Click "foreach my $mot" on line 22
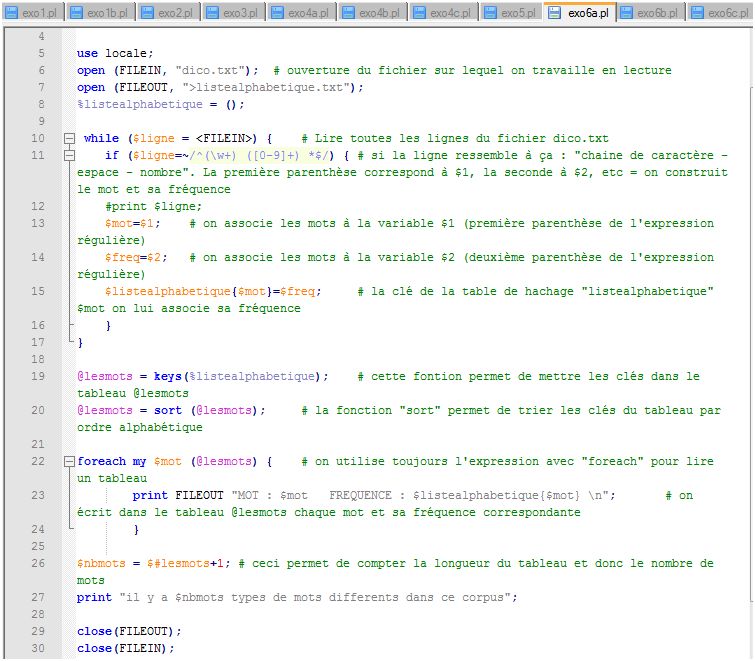The height and width of the screenshot is (661, 755). pos(130,462)
